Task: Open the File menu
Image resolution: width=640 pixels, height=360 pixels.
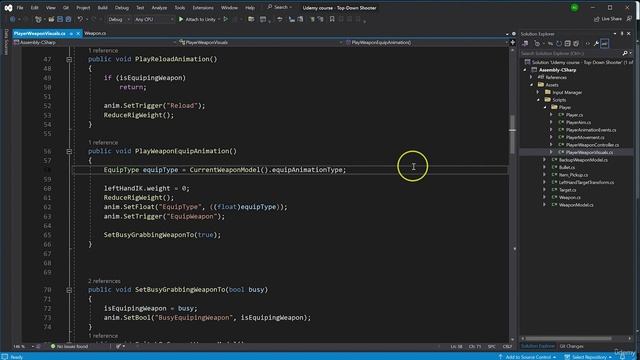Action: pos(20,8)
